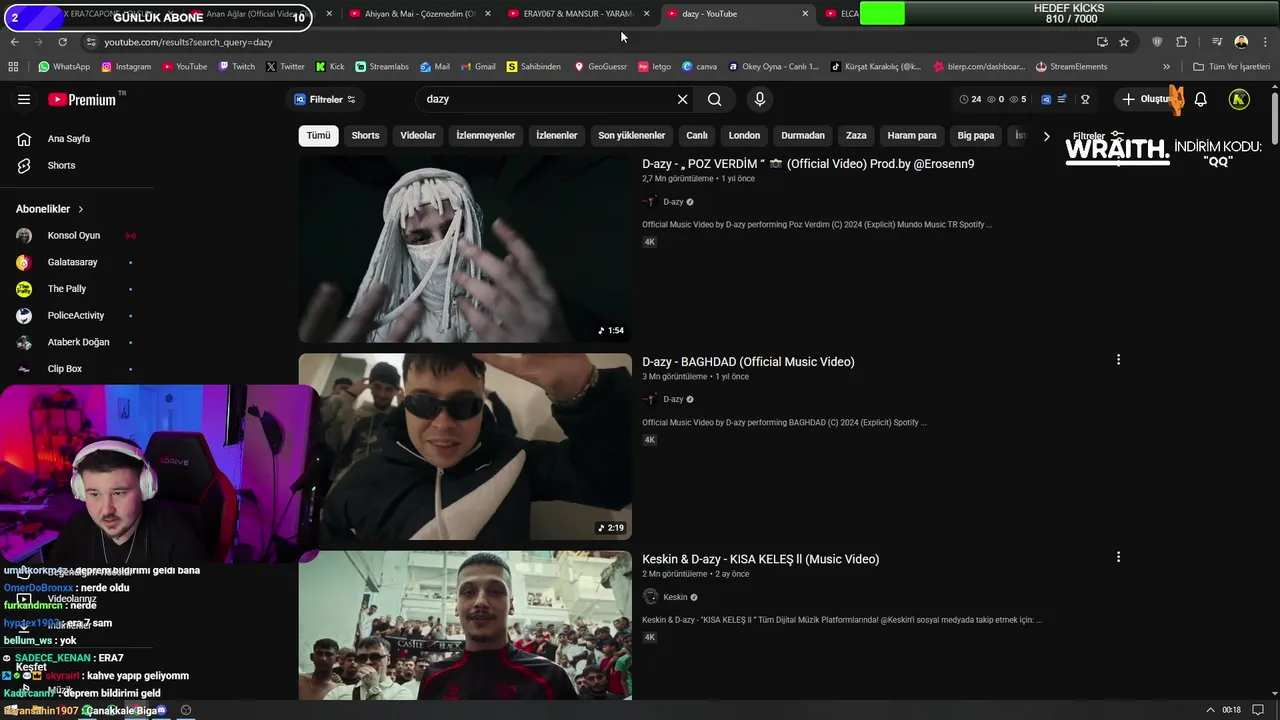This screenshot has height=720, width=1280.
Task: Open D-azy BAGHDAD video title
Action: click(748, 362)
